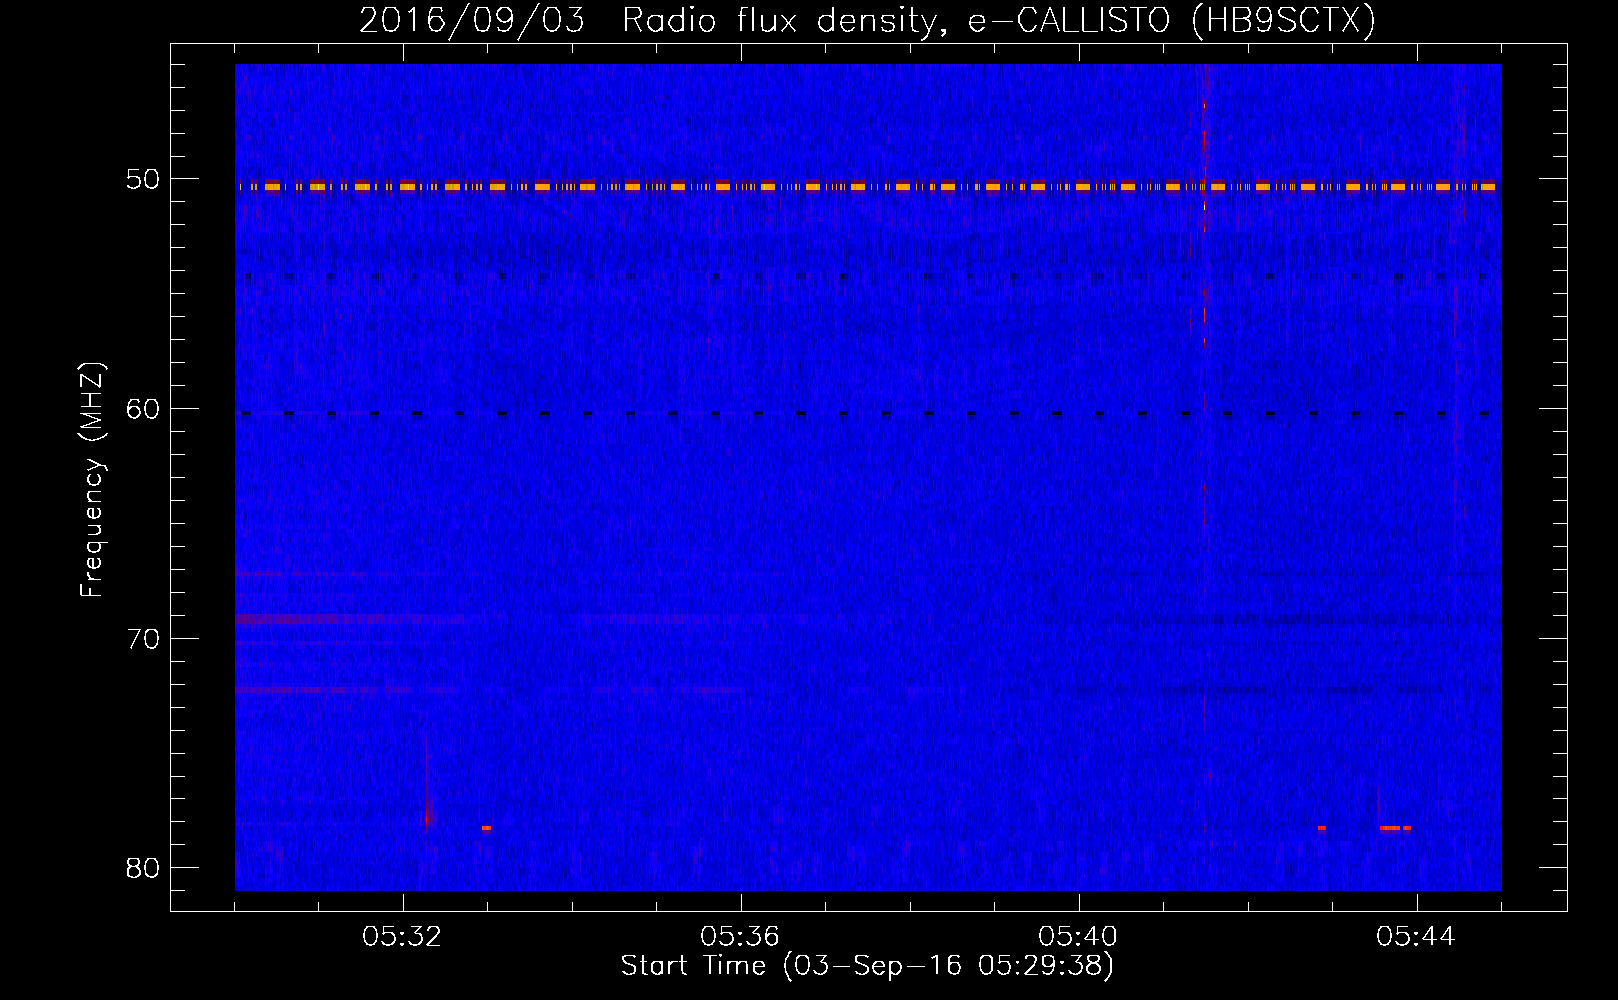1618x1000 pixels.
Task: Click the 'Frequency (MHZ)' axis label
Action: click(x=92, y=480)
